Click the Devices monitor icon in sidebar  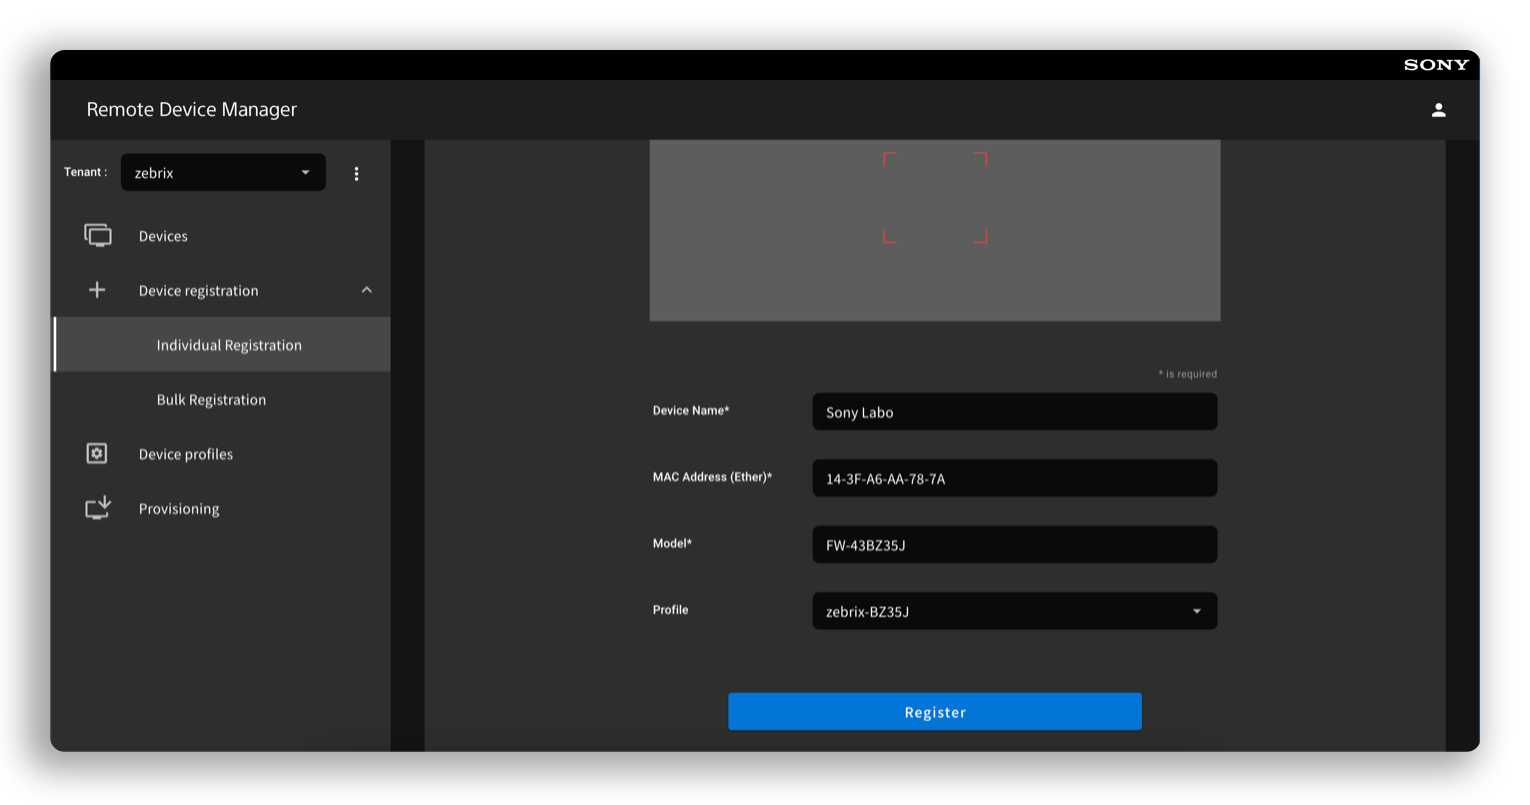click(x=97, y=236)
